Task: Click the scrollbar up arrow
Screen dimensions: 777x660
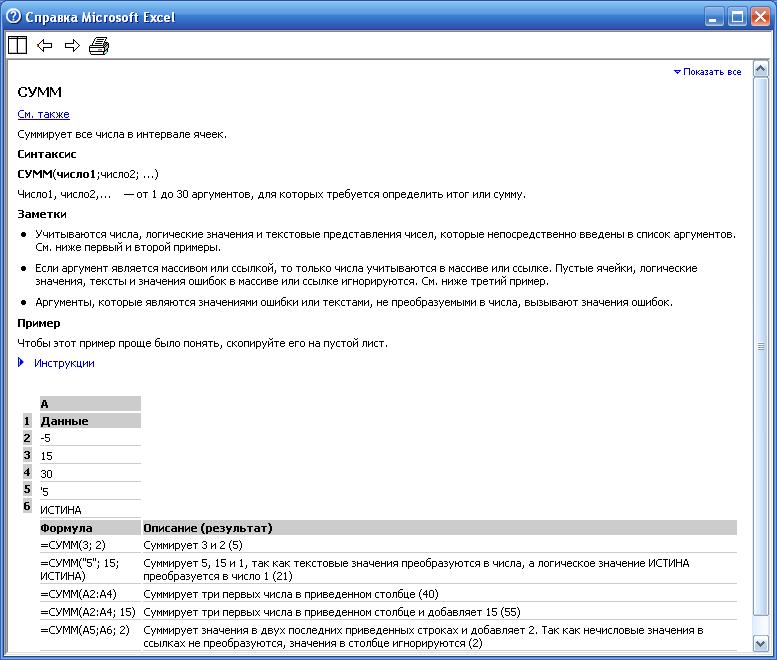Action: pos(761,68)
